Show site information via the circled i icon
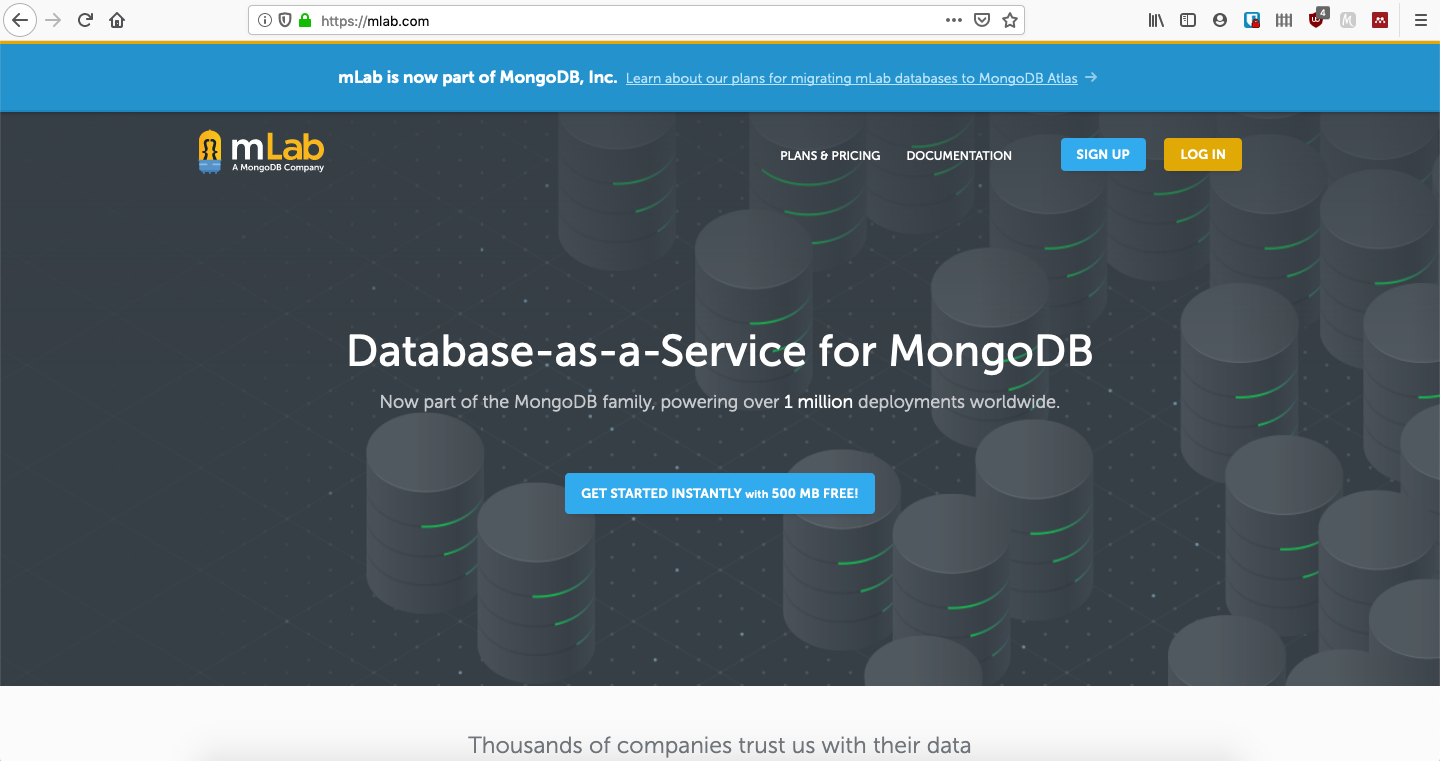This screenshot has width=1440, height=761. tap(265, 20)
